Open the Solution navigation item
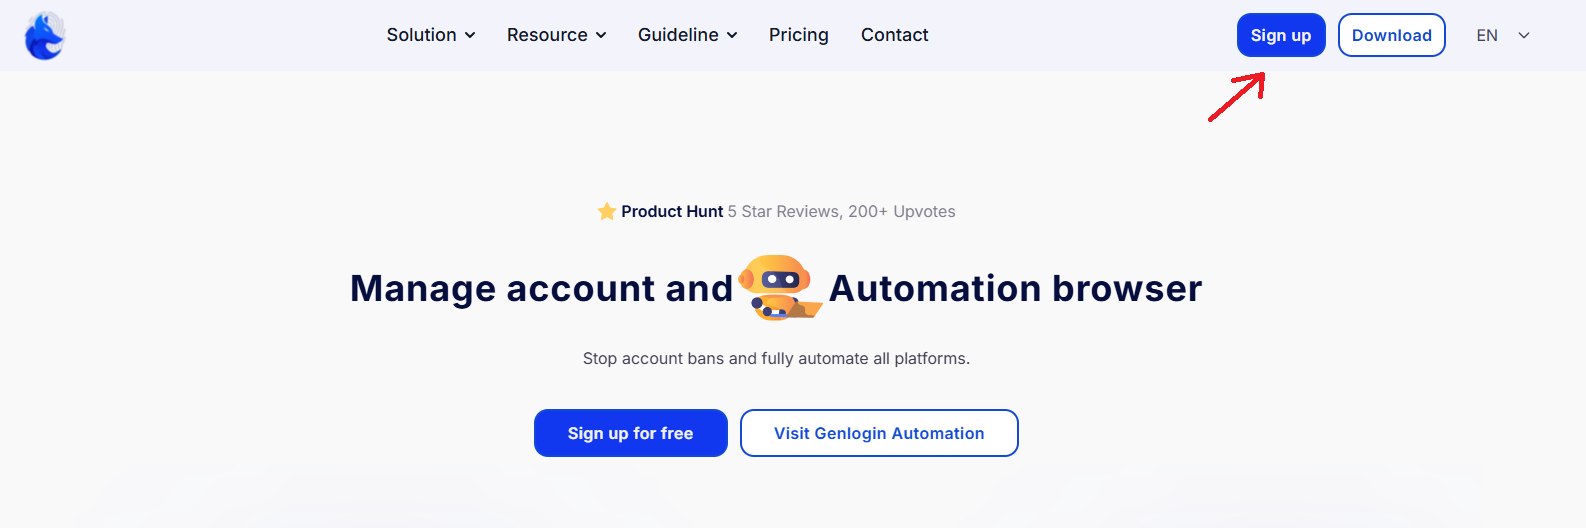This screenshot has width=1586, height=528. (422, 35)
